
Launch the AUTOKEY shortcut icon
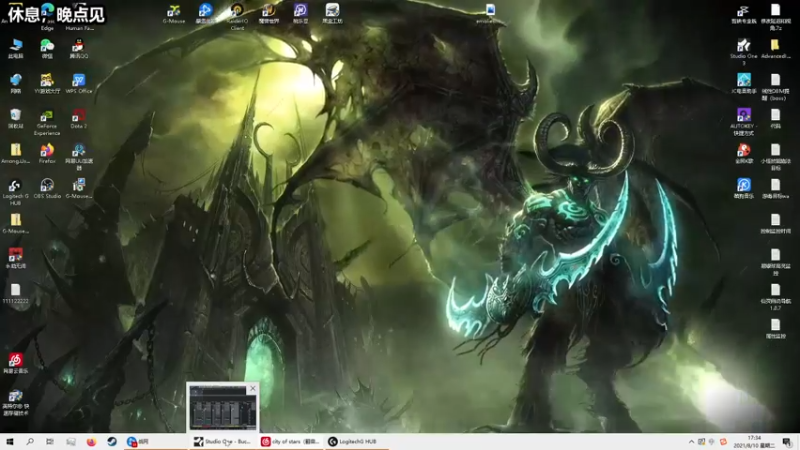point(743,121)
